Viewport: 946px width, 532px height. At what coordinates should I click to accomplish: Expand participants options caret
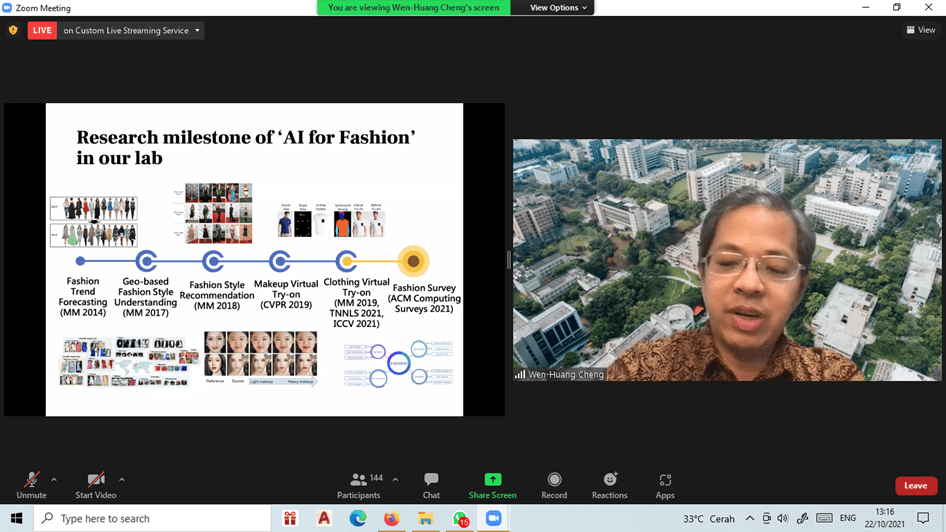tap(395, 479)
